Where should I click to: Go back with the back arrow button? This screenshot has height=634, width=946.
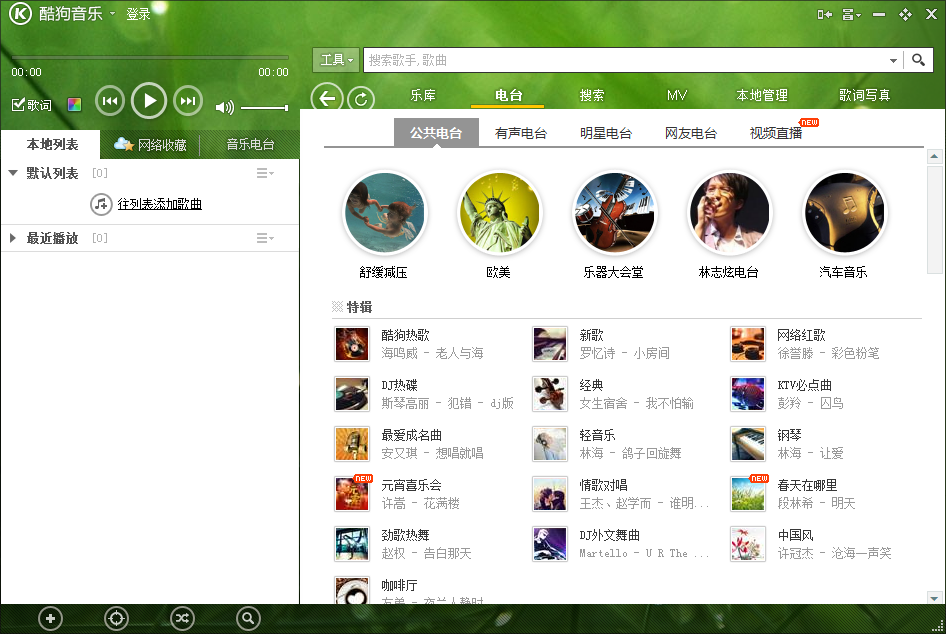click(327, 98)
